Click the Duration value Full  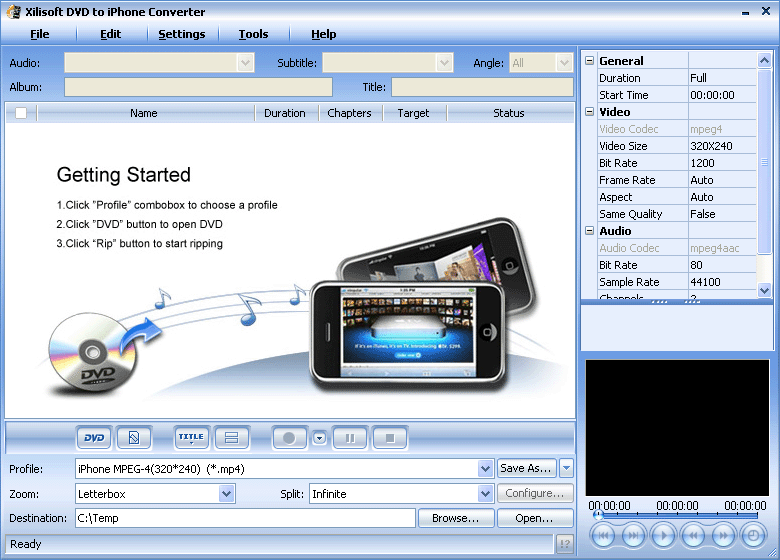coord(722,78)
